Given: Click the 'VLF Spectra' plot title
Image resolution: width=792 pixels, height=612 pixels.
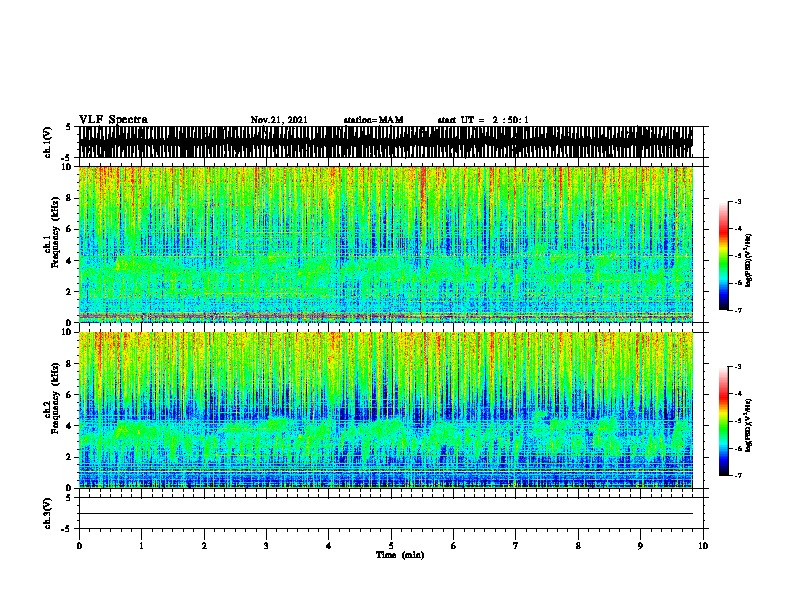Looking at the screenshot, I should (x=113, y=119).
